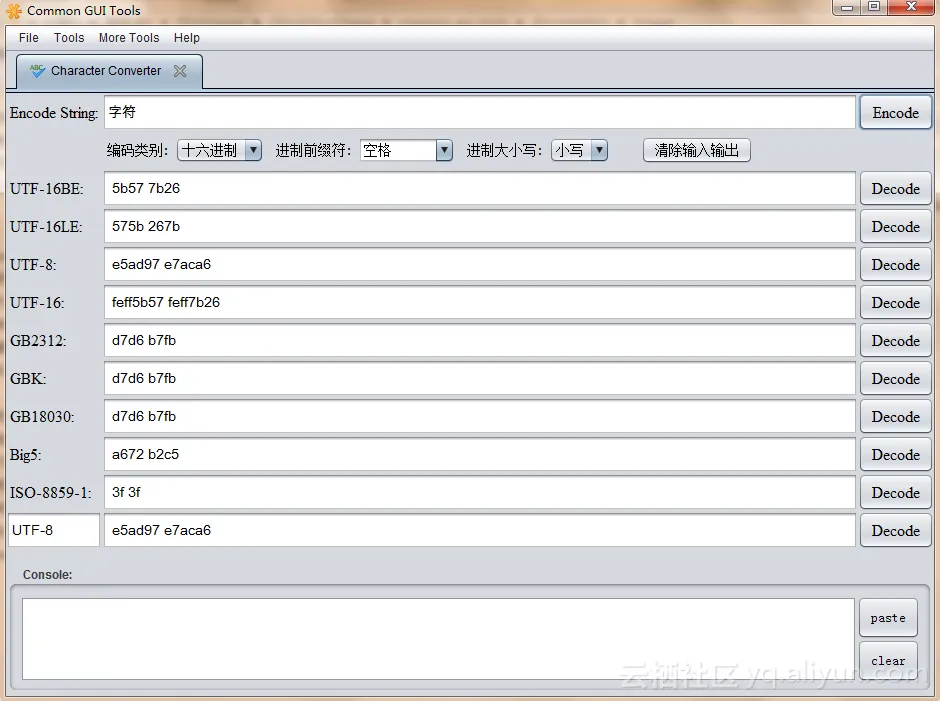Open the More Tools menu

(129, 38)
